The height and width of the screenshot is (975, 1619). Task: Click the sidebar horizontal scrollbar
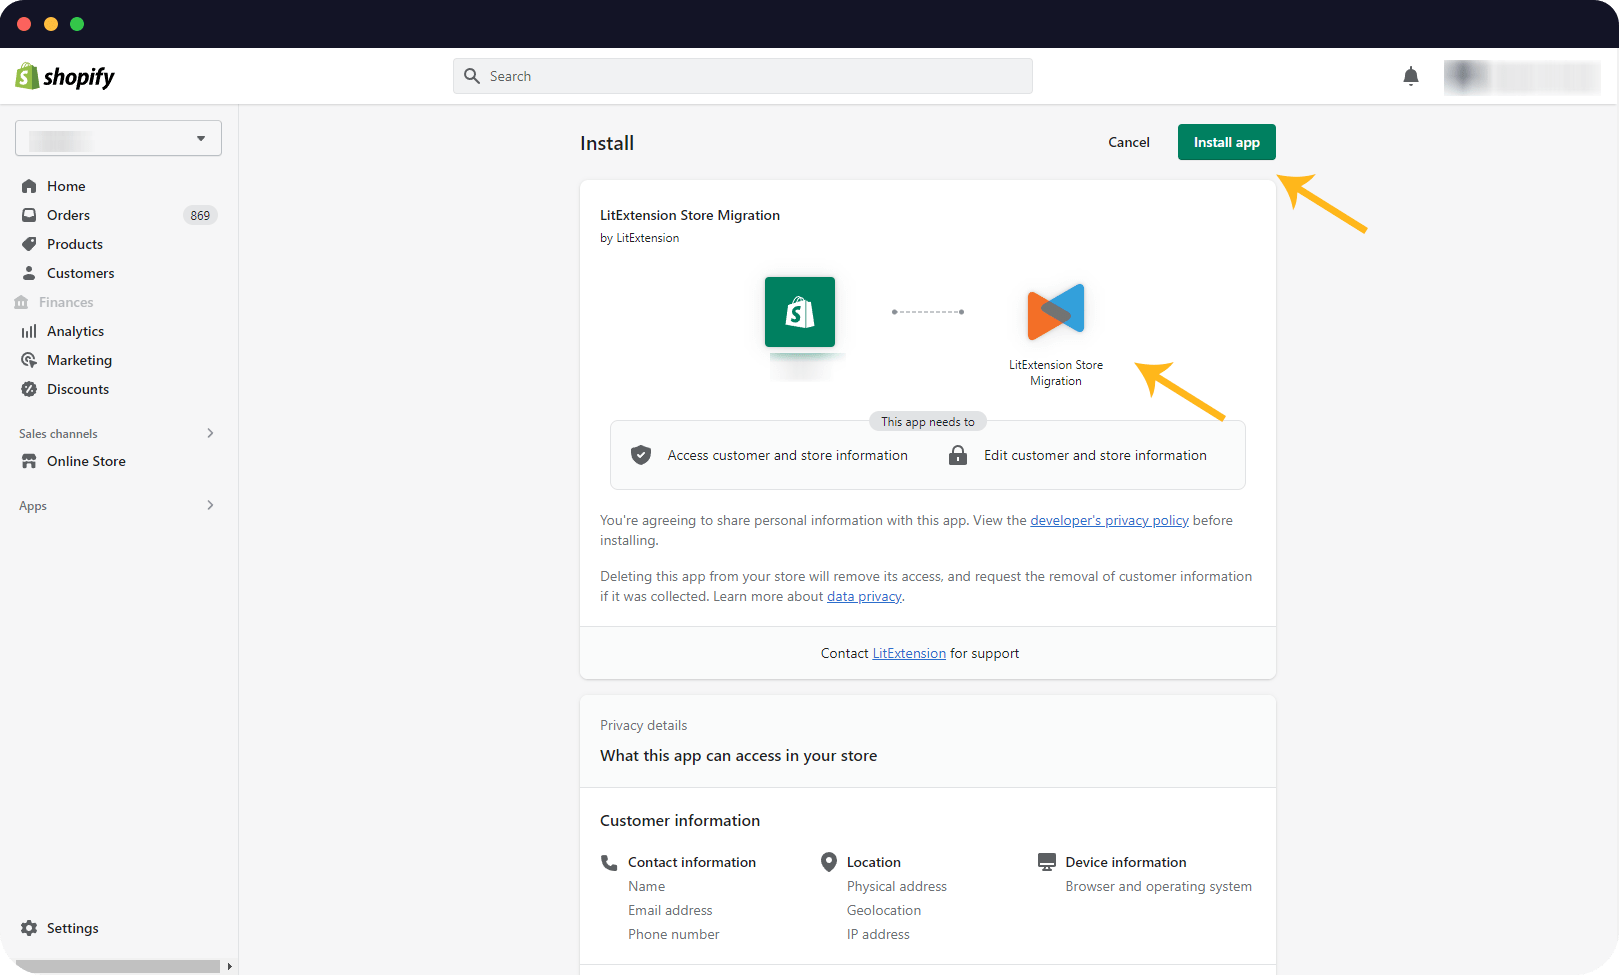118,966
